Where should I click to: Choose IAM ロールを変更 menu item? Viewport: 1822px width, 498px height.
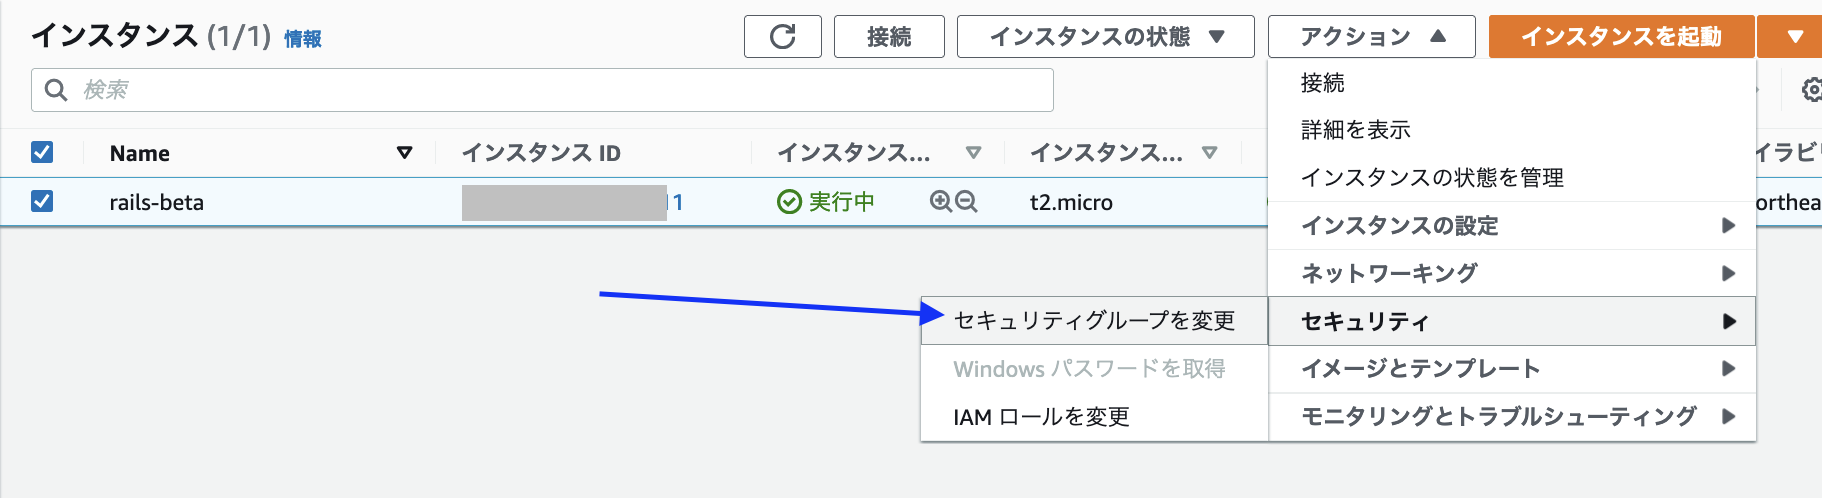point(1041,417)
